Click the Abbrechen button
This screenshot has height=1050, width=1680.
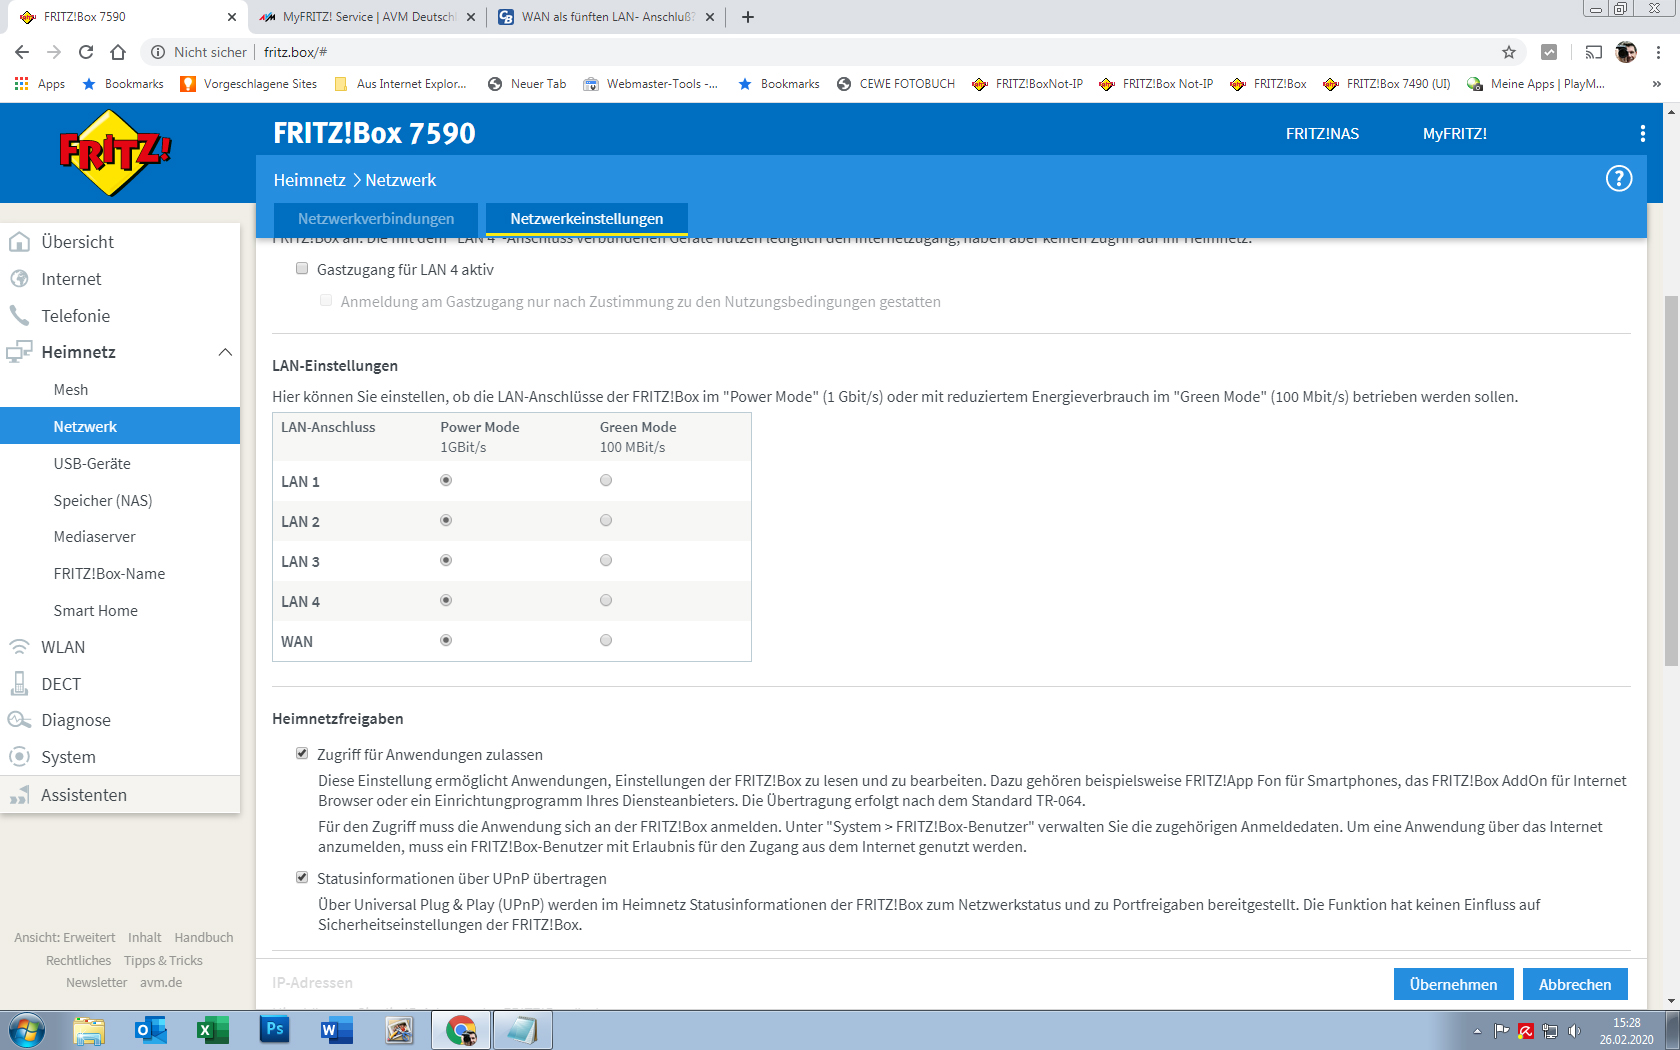(x=1575, y=984)
